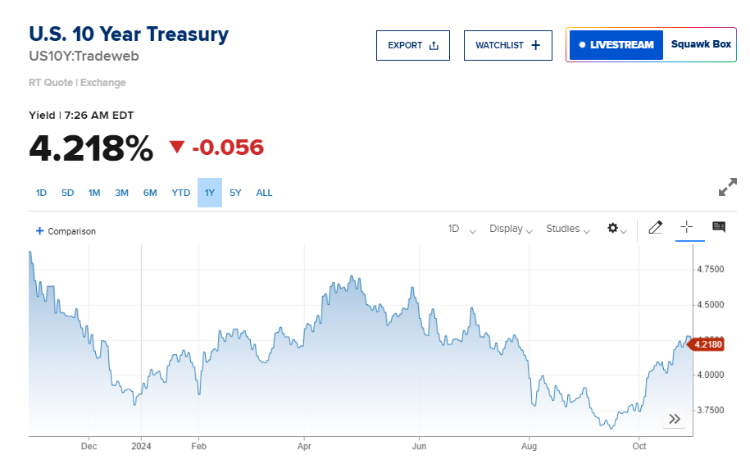The width and height of the screenshot is (750, 473).
Task: Show the ALL time range
Action: [x=264, y=193]
